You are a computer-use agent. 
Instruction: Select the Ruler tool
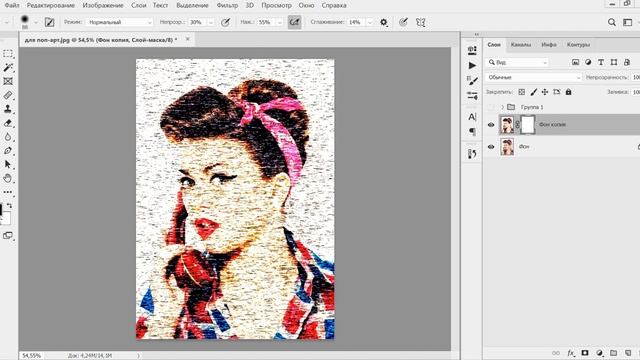pos(8,95)
